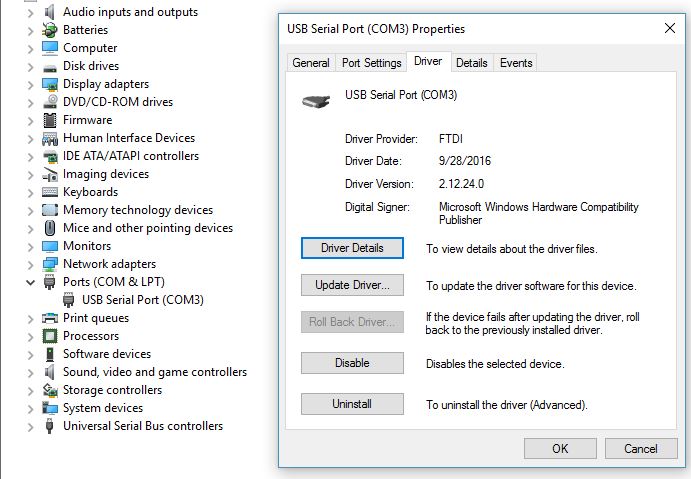
Task: Click the Uninstall driver button
Action: click(352, 404)
